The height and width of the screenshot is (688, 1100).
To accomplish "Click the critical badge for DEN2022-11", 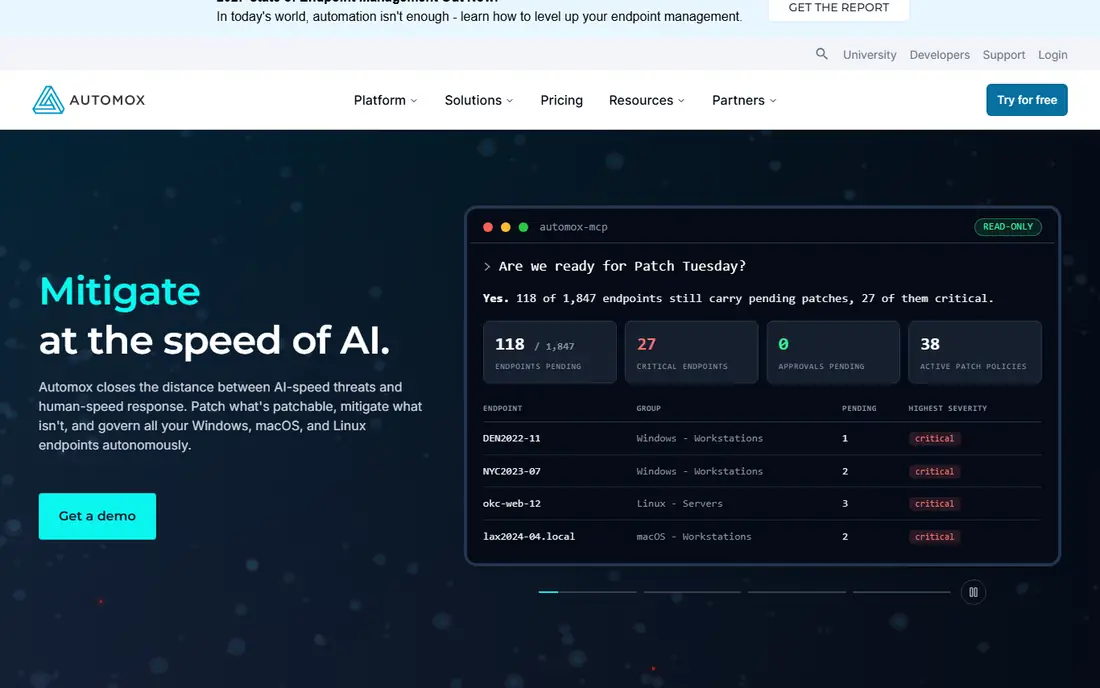I will click(x=934, y=438).
